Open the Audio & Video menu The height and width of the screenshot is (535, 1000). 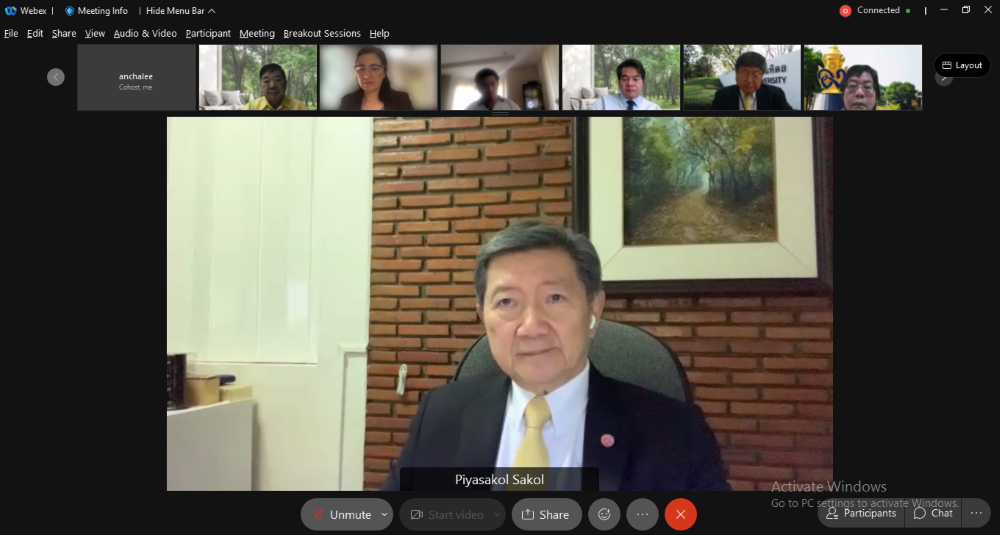click(x=145, y=33)
